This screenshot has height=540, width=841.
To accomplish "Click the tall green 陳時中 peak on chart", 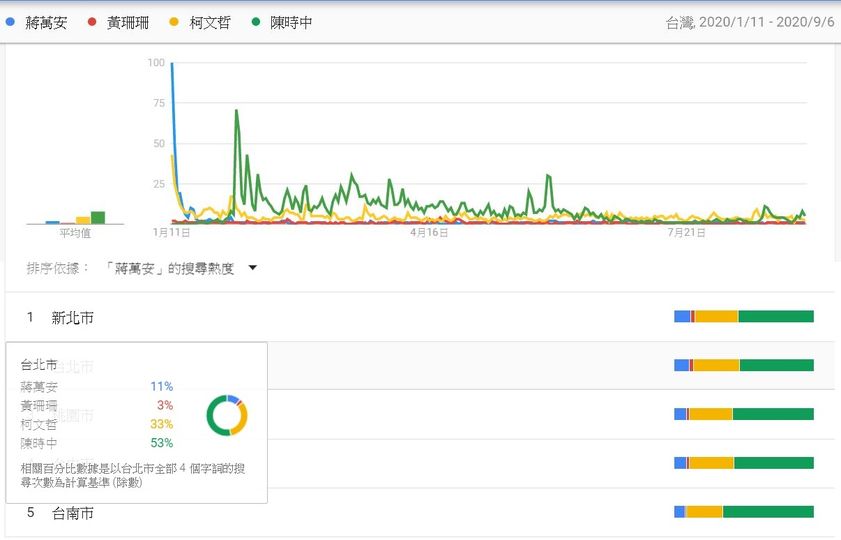I will pos(236,111).
